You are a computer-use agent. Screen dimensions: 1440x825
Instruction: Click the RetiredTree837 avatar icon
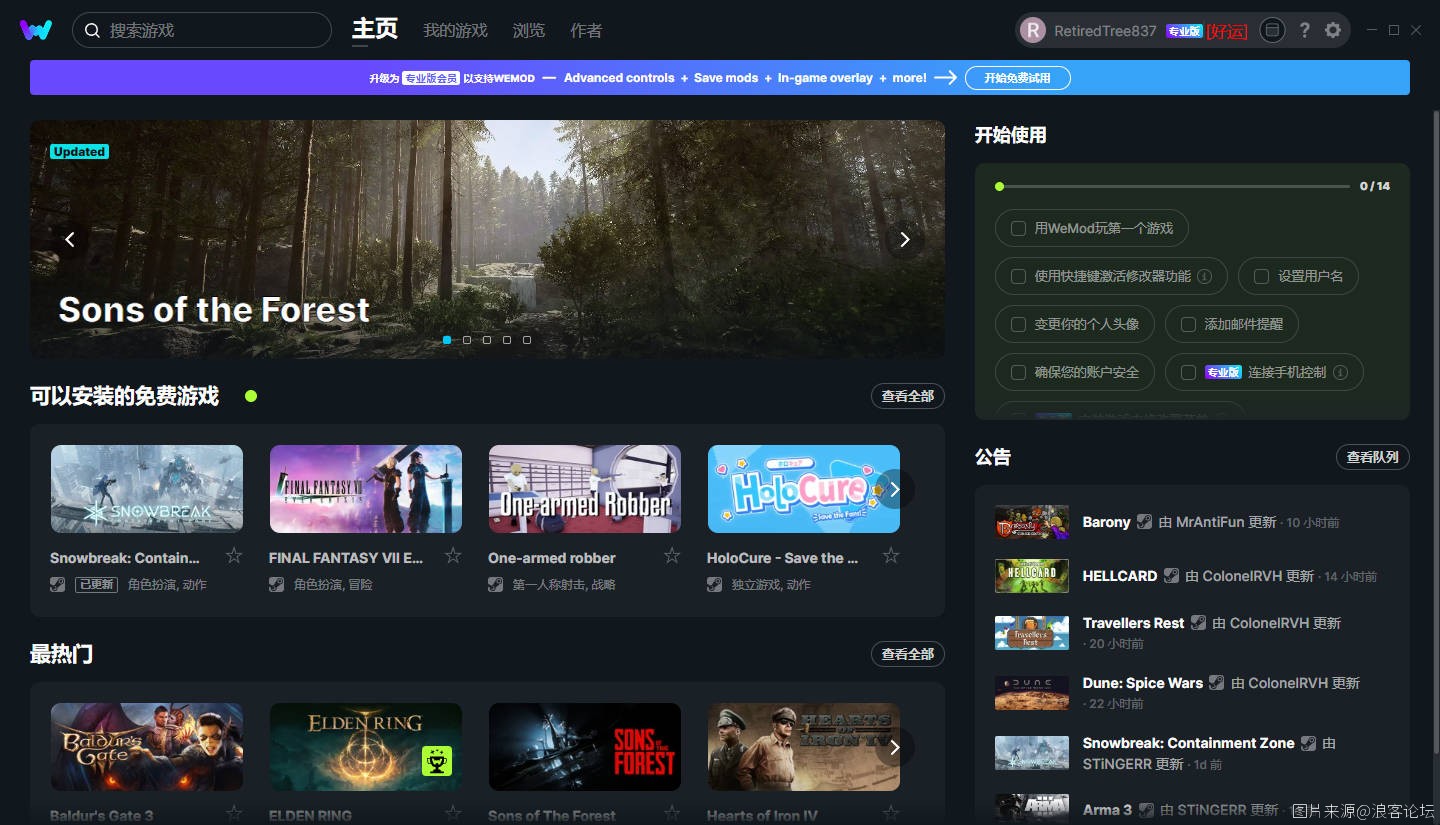coord(1032,31)
